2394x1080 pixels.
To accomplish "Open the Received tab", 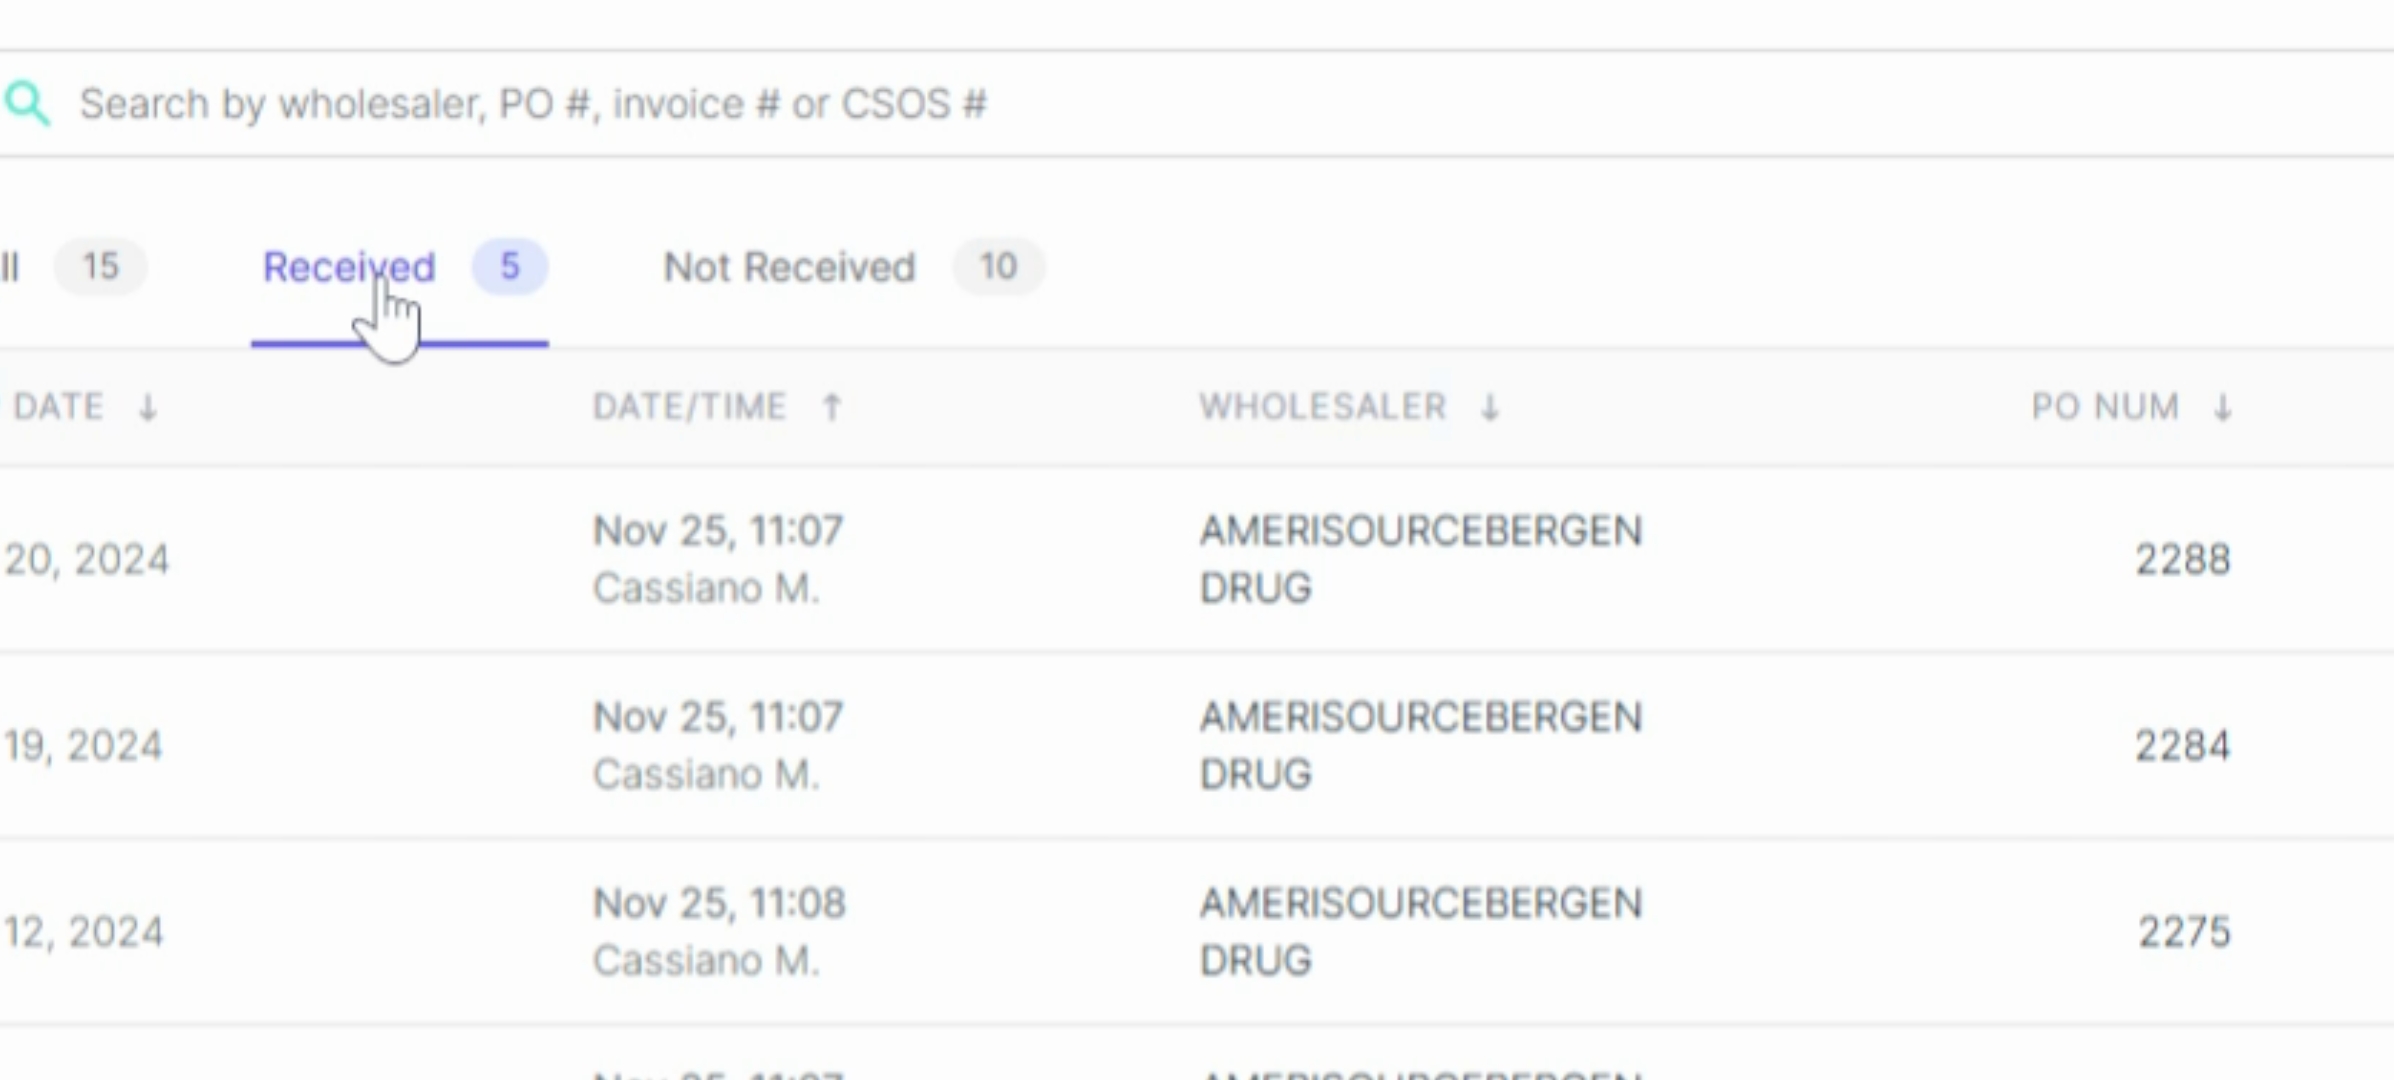I will coord(349,267).
